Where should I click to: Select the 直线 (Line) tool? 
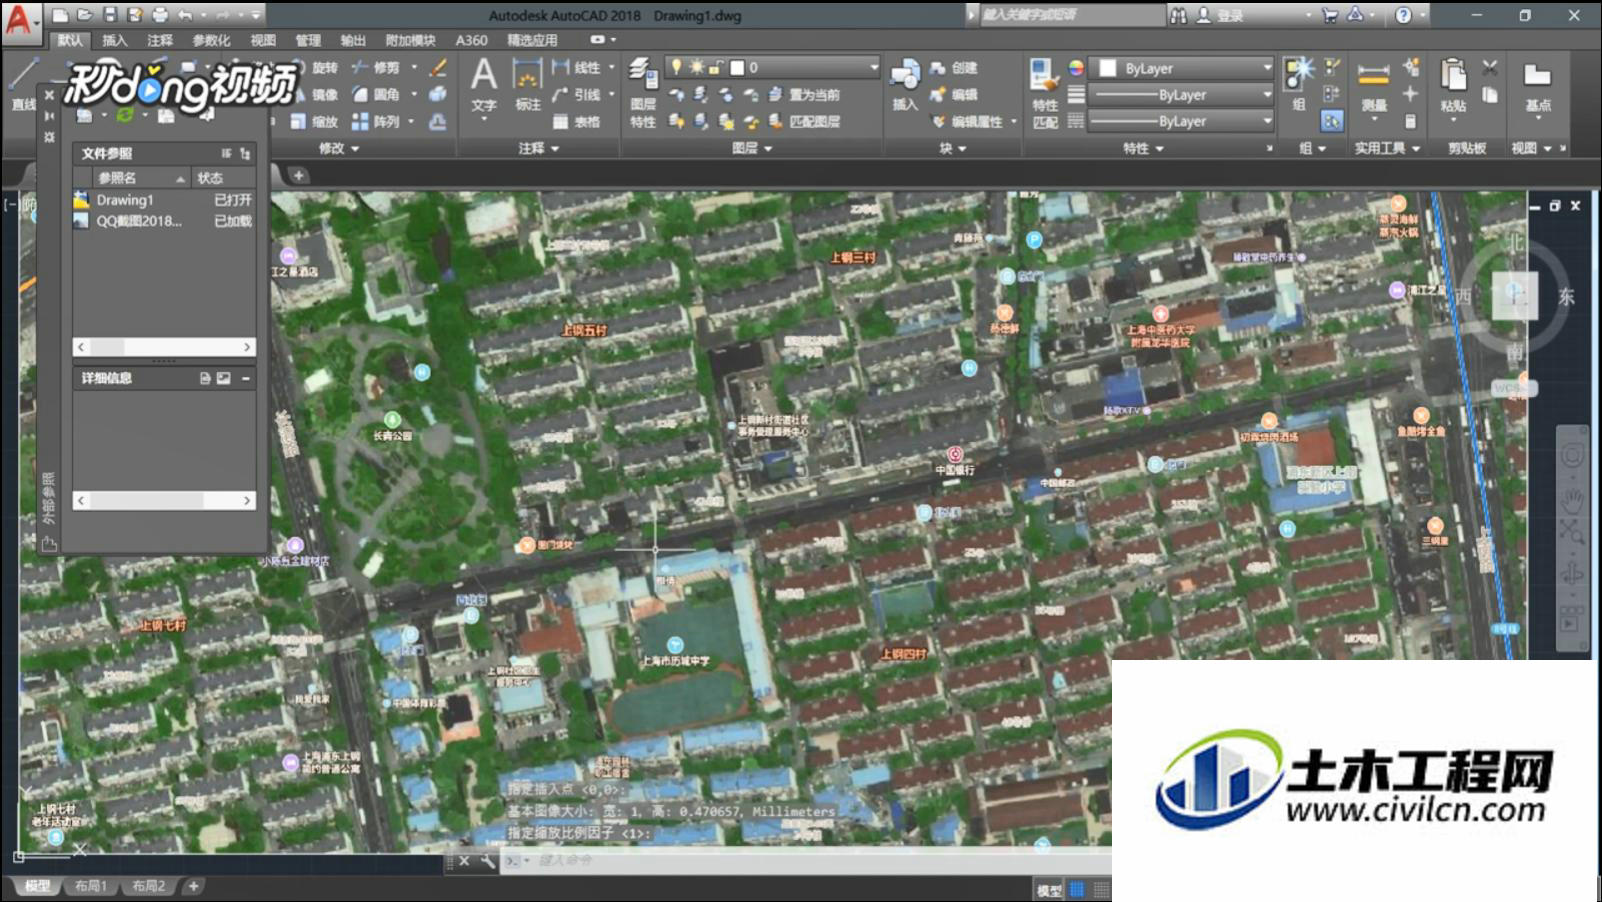[x=23, y=85]
